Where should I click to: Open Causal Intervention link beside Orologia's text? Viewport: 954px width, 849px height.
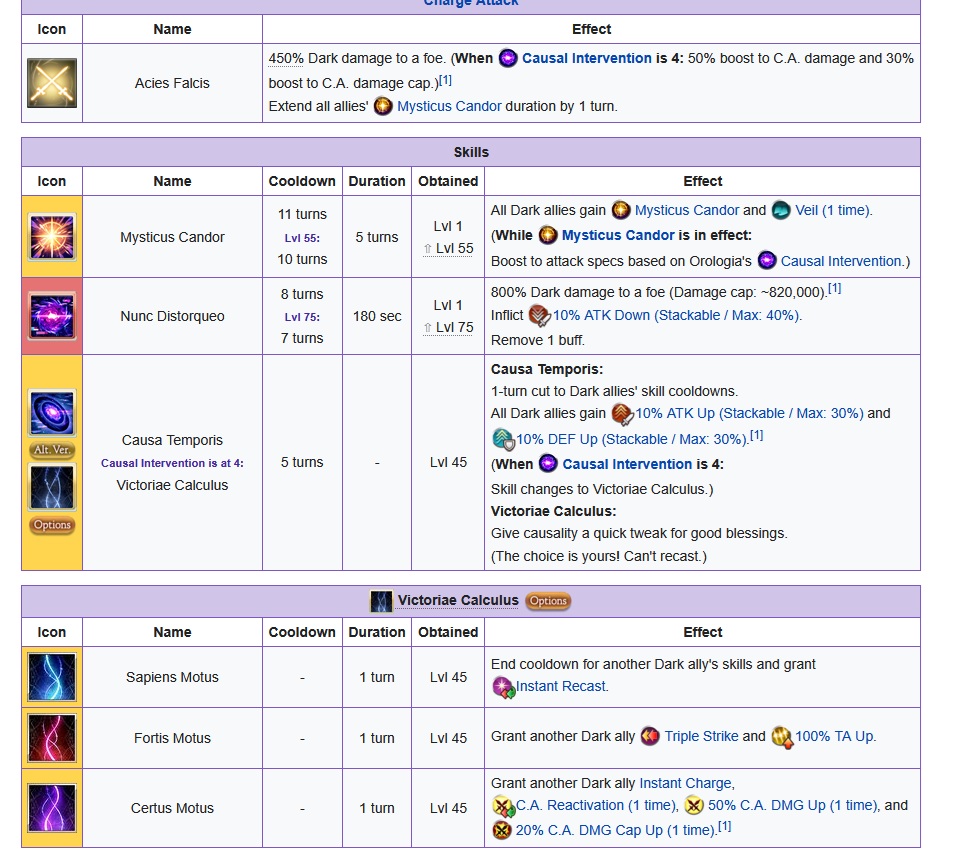[x=843, y=261]
